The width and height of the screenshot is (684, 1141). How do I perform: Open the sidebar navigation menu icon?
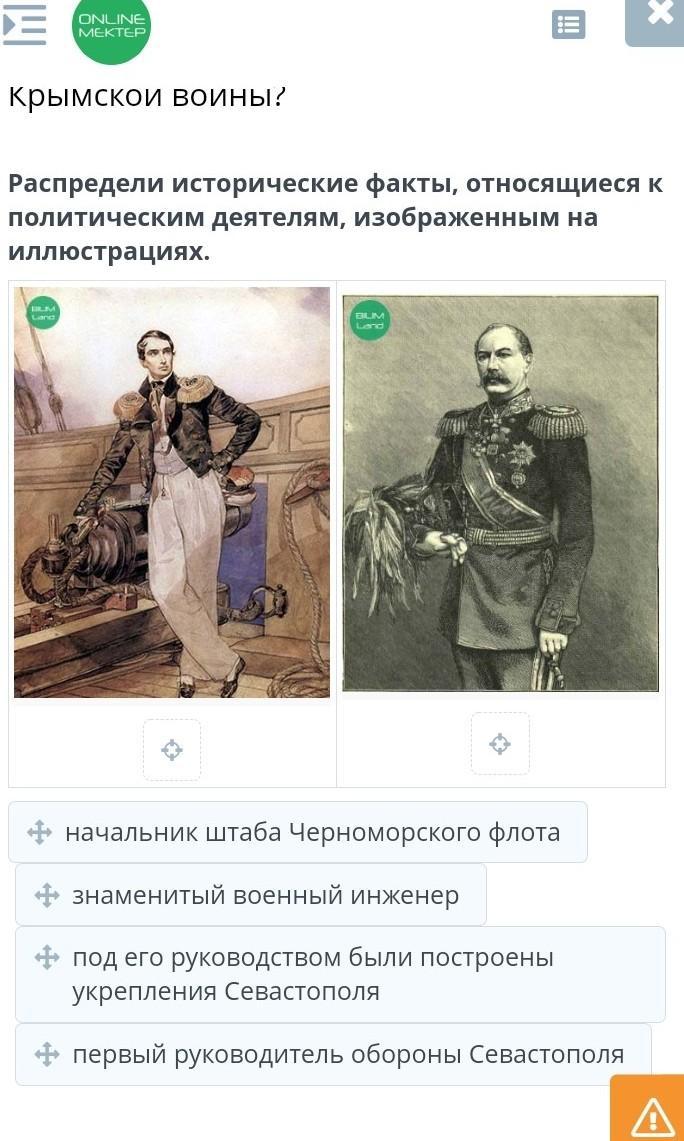(x=23, y=25)
